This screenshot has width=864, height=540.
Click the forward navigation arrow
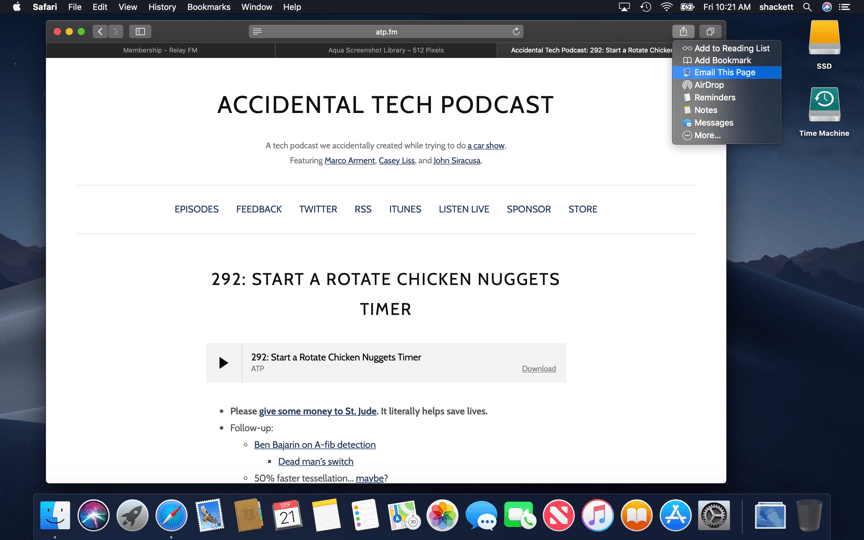pyautogui.click(x=116, y=31)
